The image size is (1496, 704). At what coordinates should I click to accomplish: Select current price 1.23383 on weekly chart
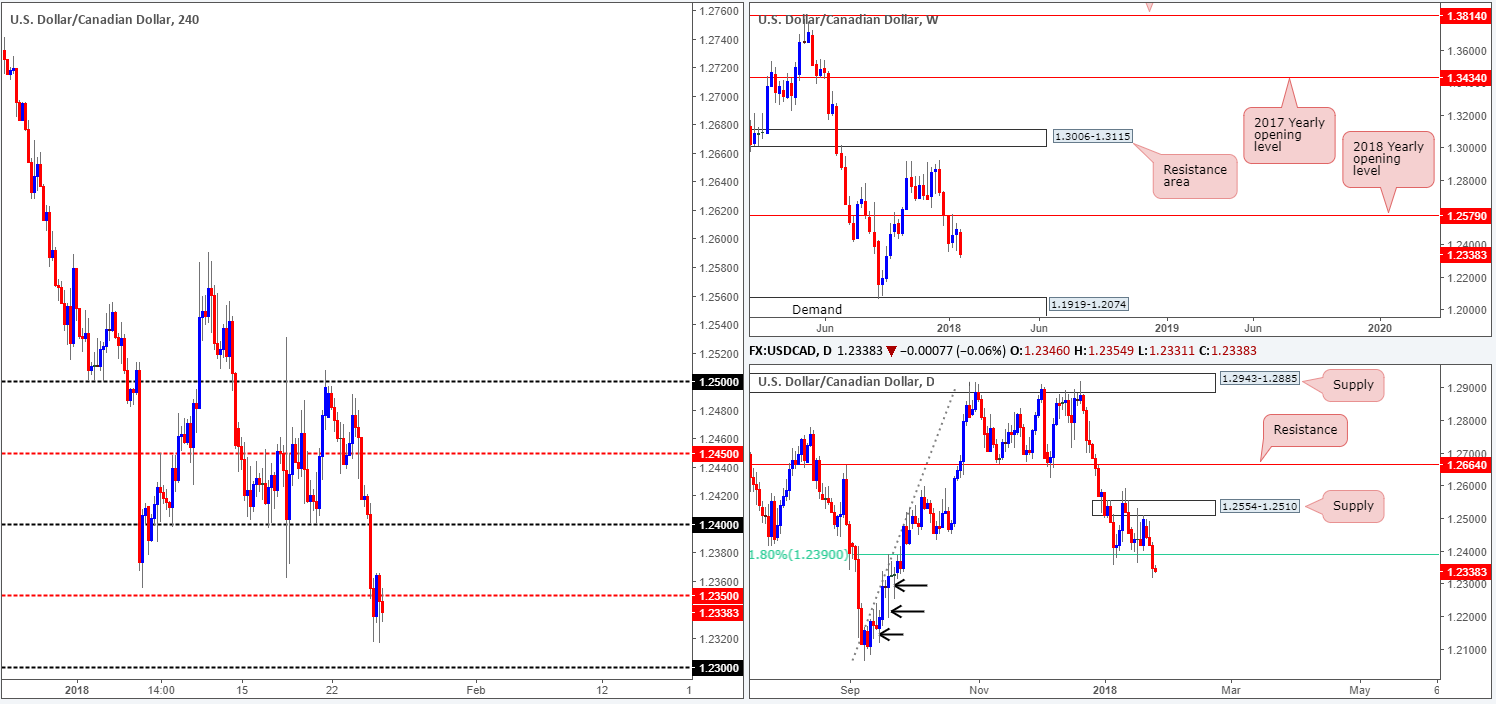(x=1466, y=255)
